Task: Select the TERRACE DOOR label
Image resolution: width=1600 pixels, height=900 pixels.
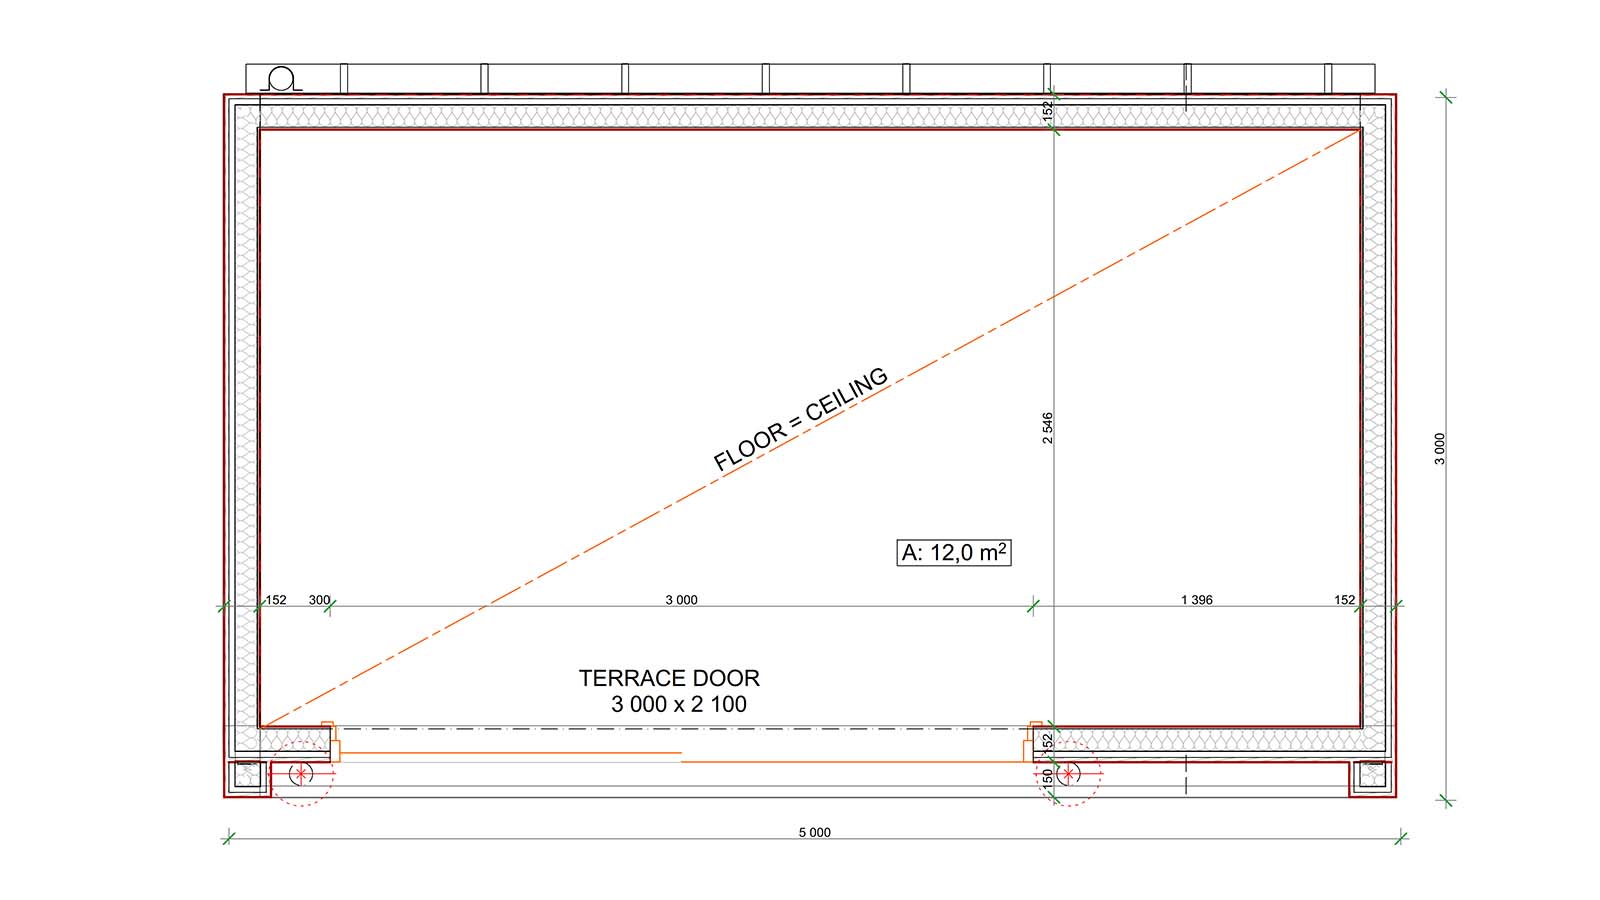Action: (x=669, y=678)
